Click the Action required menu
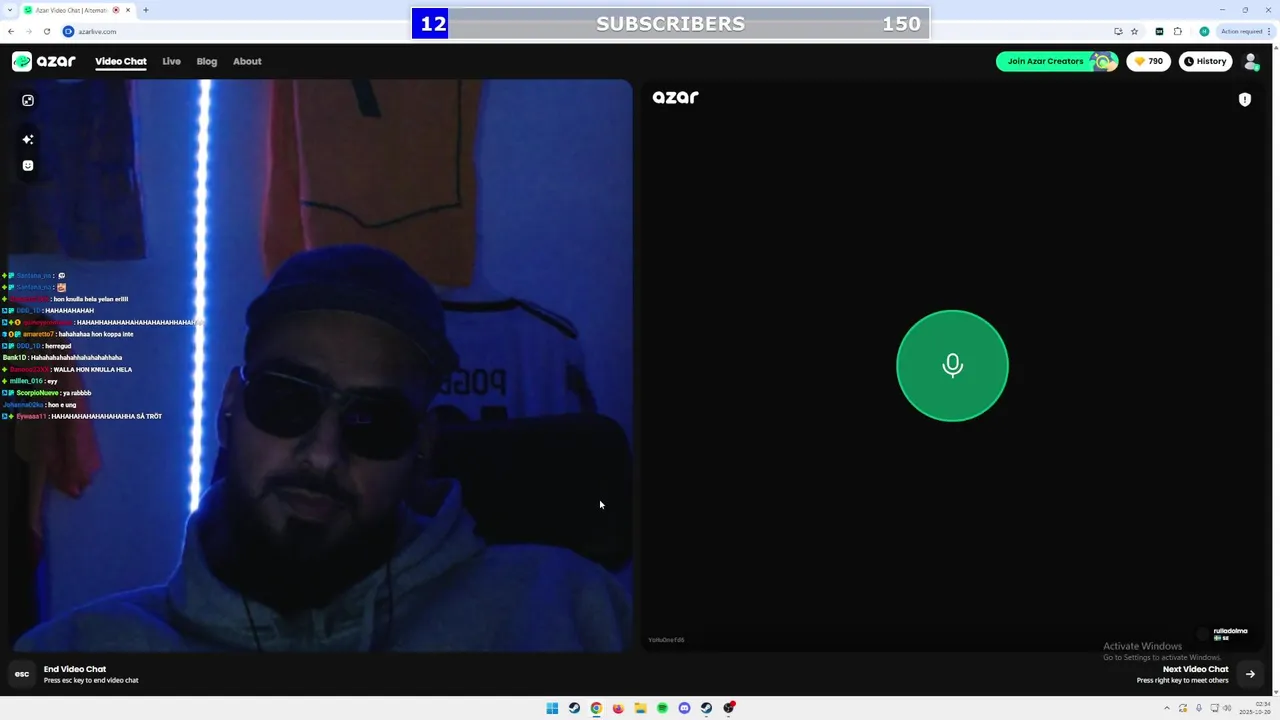 [1245, 31]
